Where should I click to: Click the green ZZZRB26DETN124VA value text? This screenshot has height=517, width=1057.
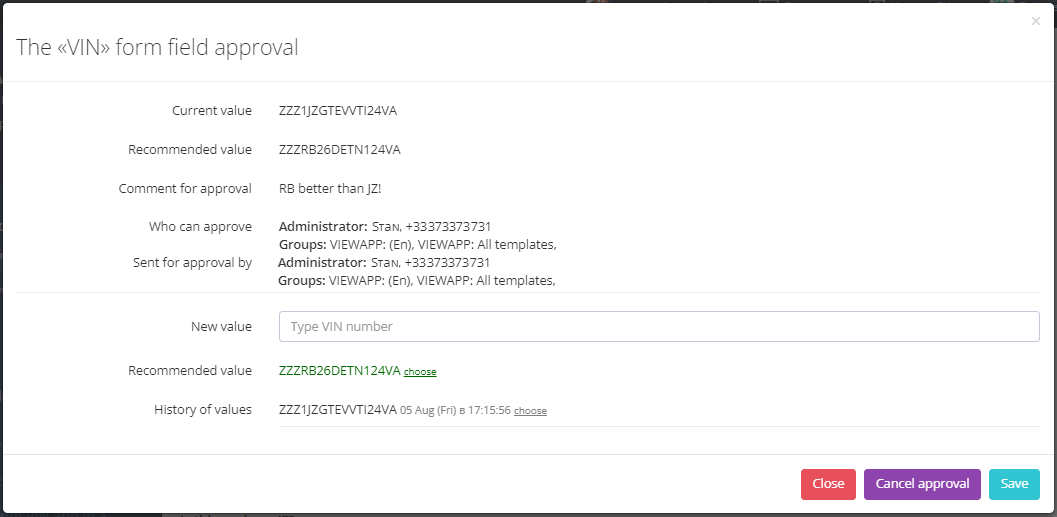340,371
